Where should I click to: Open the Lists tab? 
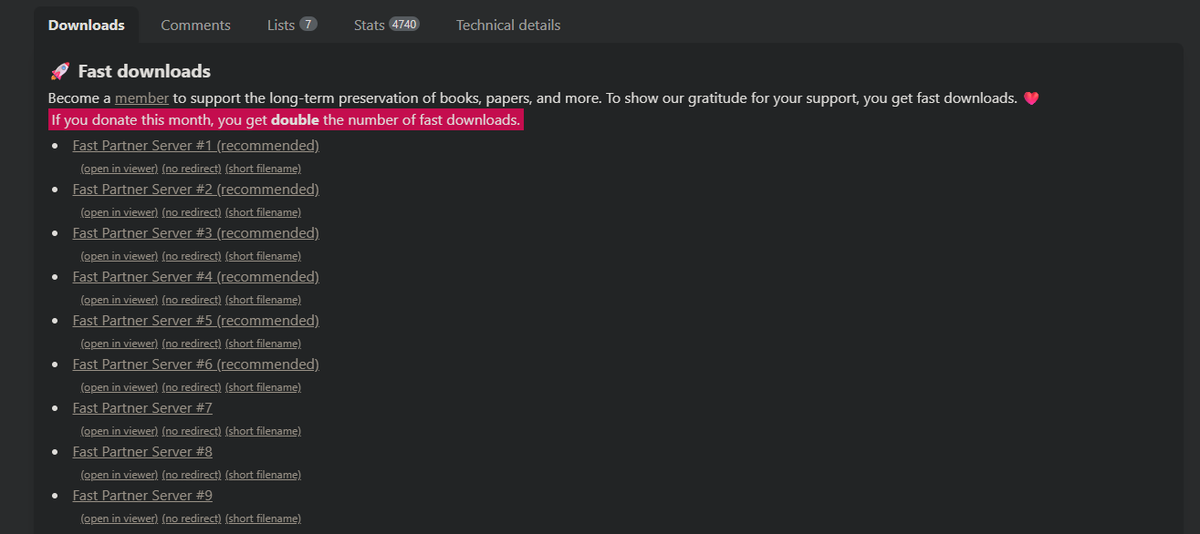click(x=291, y=25)
